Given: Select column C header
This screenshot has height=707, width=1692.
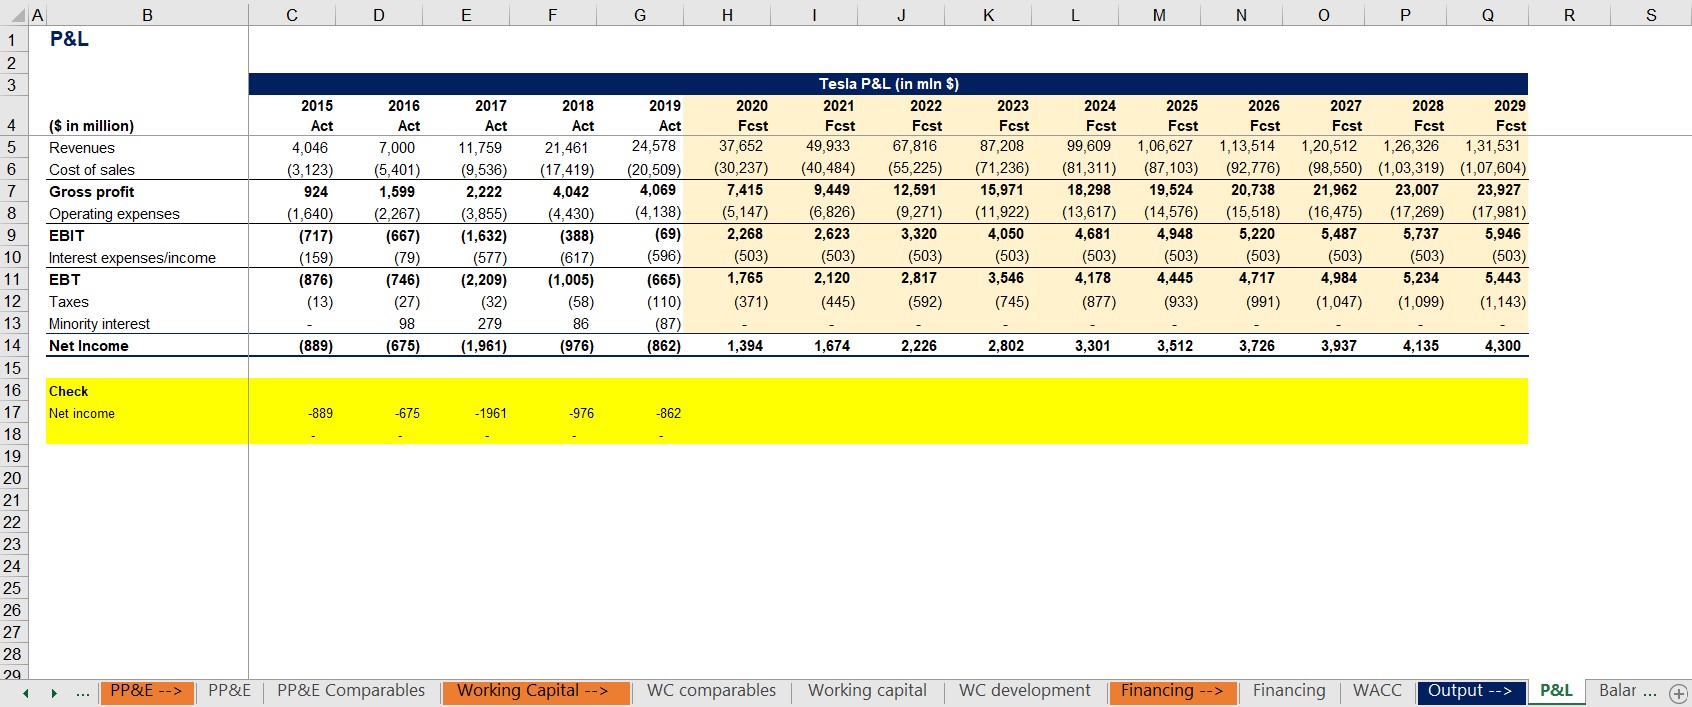Looking at the screenshot, I should click(x=292, y=14).
